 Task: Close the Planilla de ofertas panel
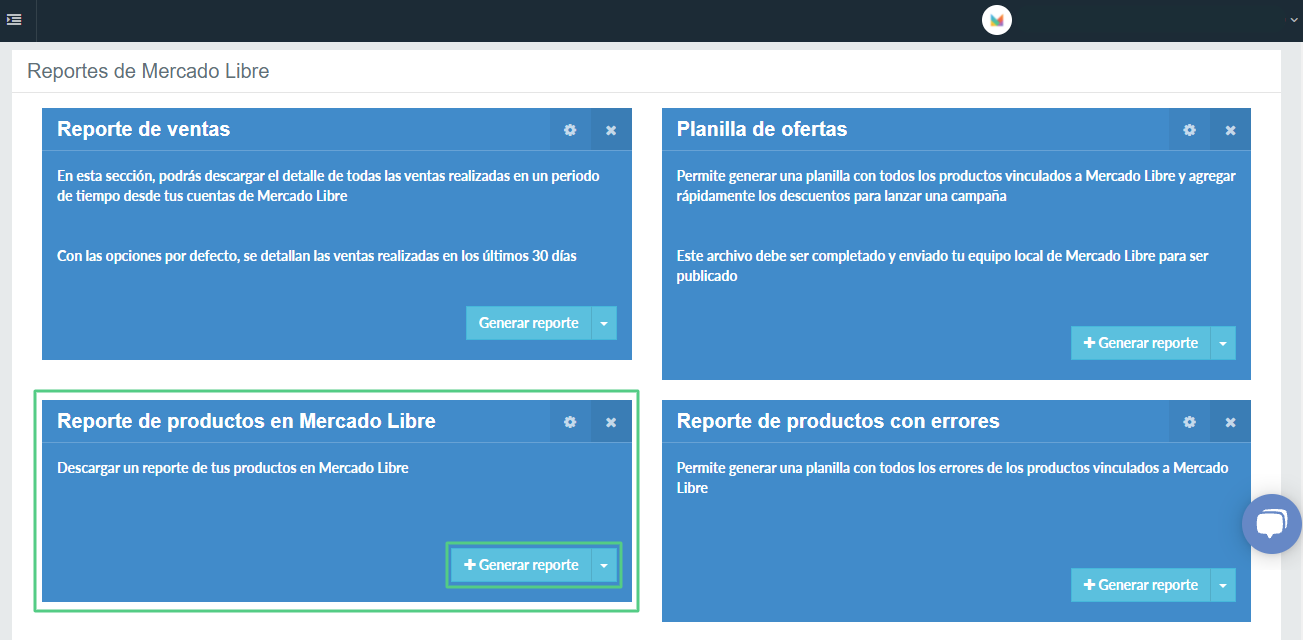(x=1231, y=130)
